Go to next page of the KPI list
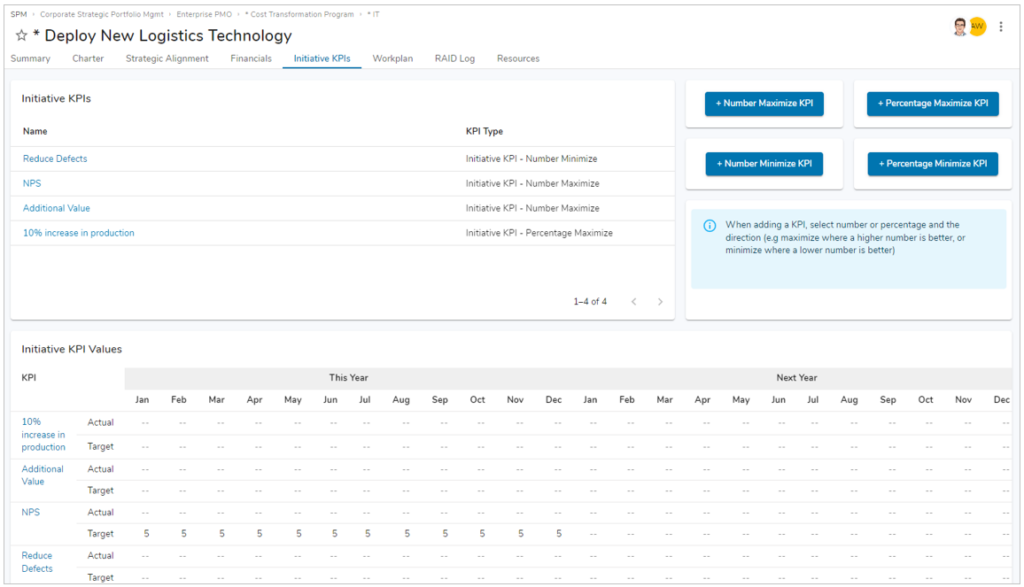This screenshot has width=1024, height=587. [660, 301]
